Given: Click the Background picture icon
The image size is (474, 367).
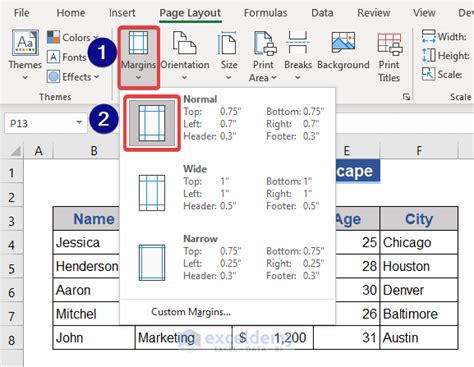Looking at the screenshot, I should pyautogui.click(x=343, y=43).
